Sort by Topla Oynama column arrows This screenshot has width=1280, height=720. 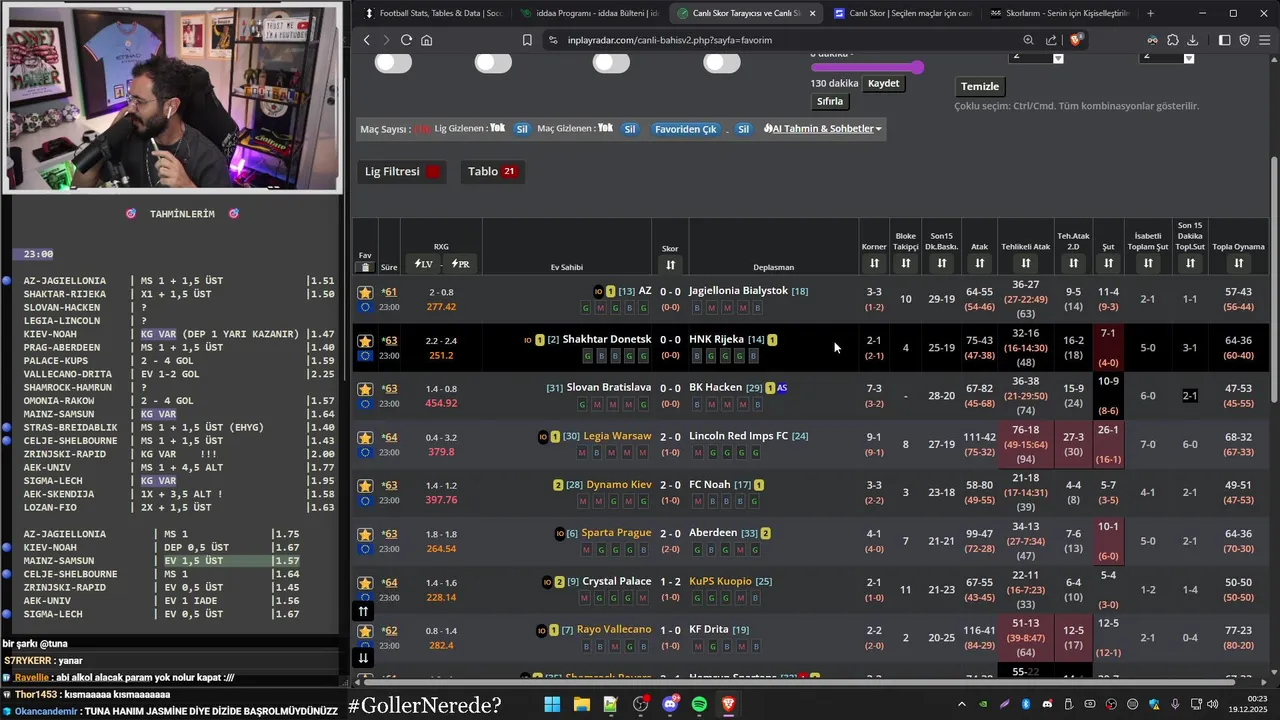(x=1238, y=263)
